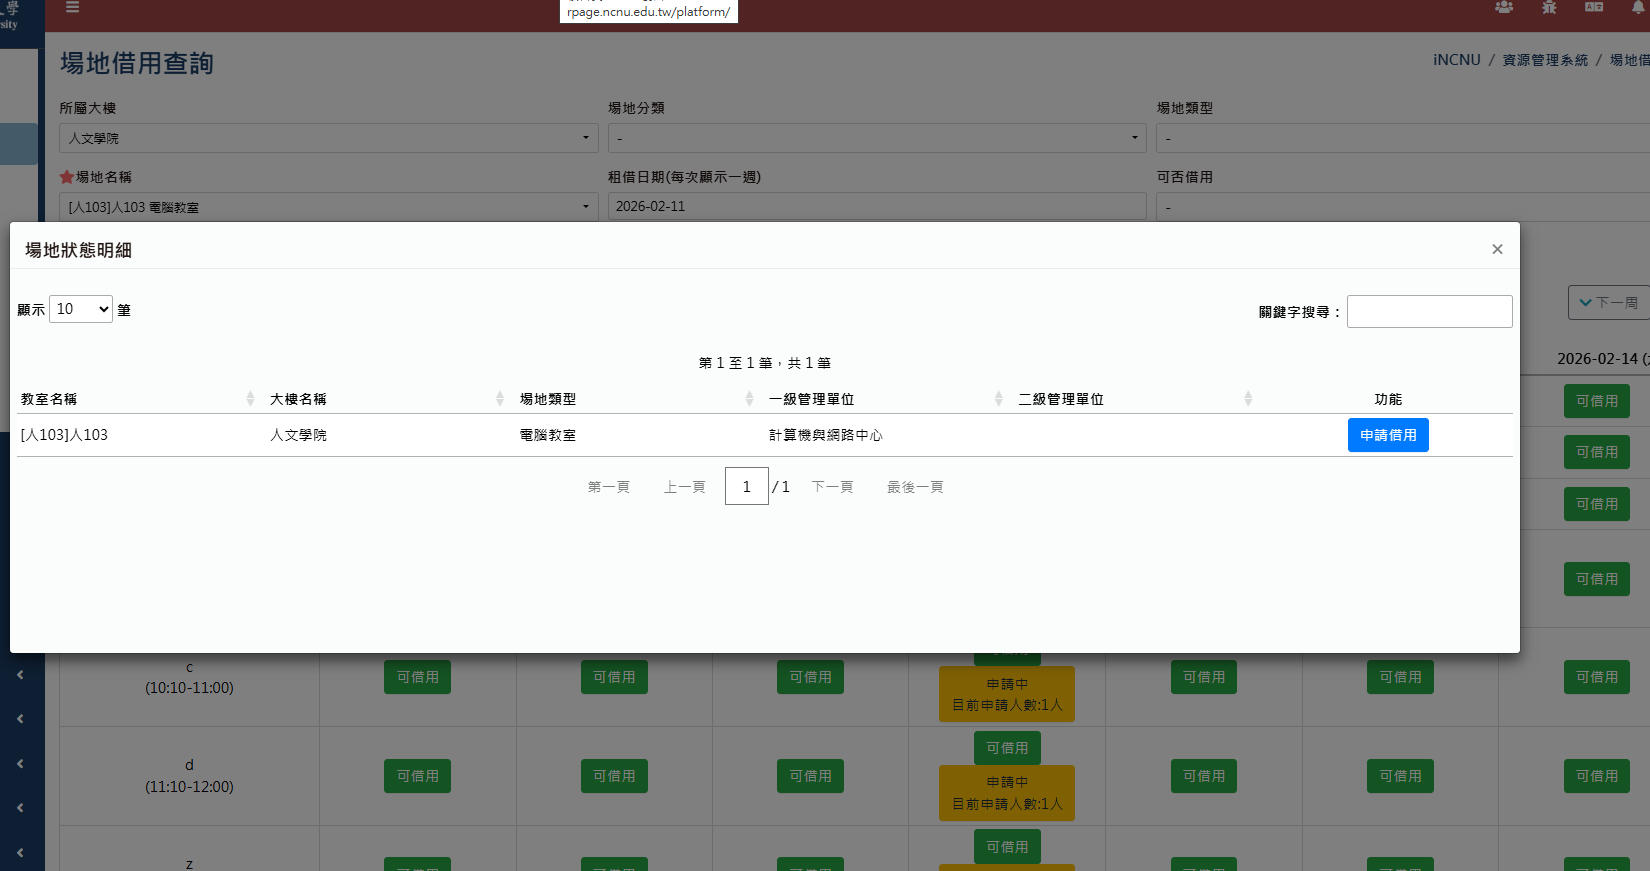Toggle the hamburger sidebar menu
Viewport: 1650px width, 871px height.
pos(72,7)
